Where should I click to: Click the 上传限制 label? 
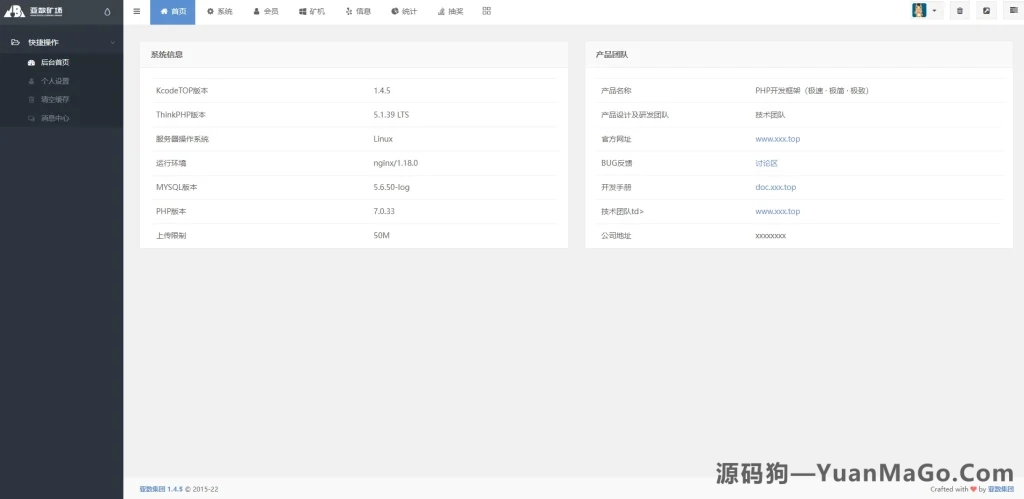[x=171, y=236]
